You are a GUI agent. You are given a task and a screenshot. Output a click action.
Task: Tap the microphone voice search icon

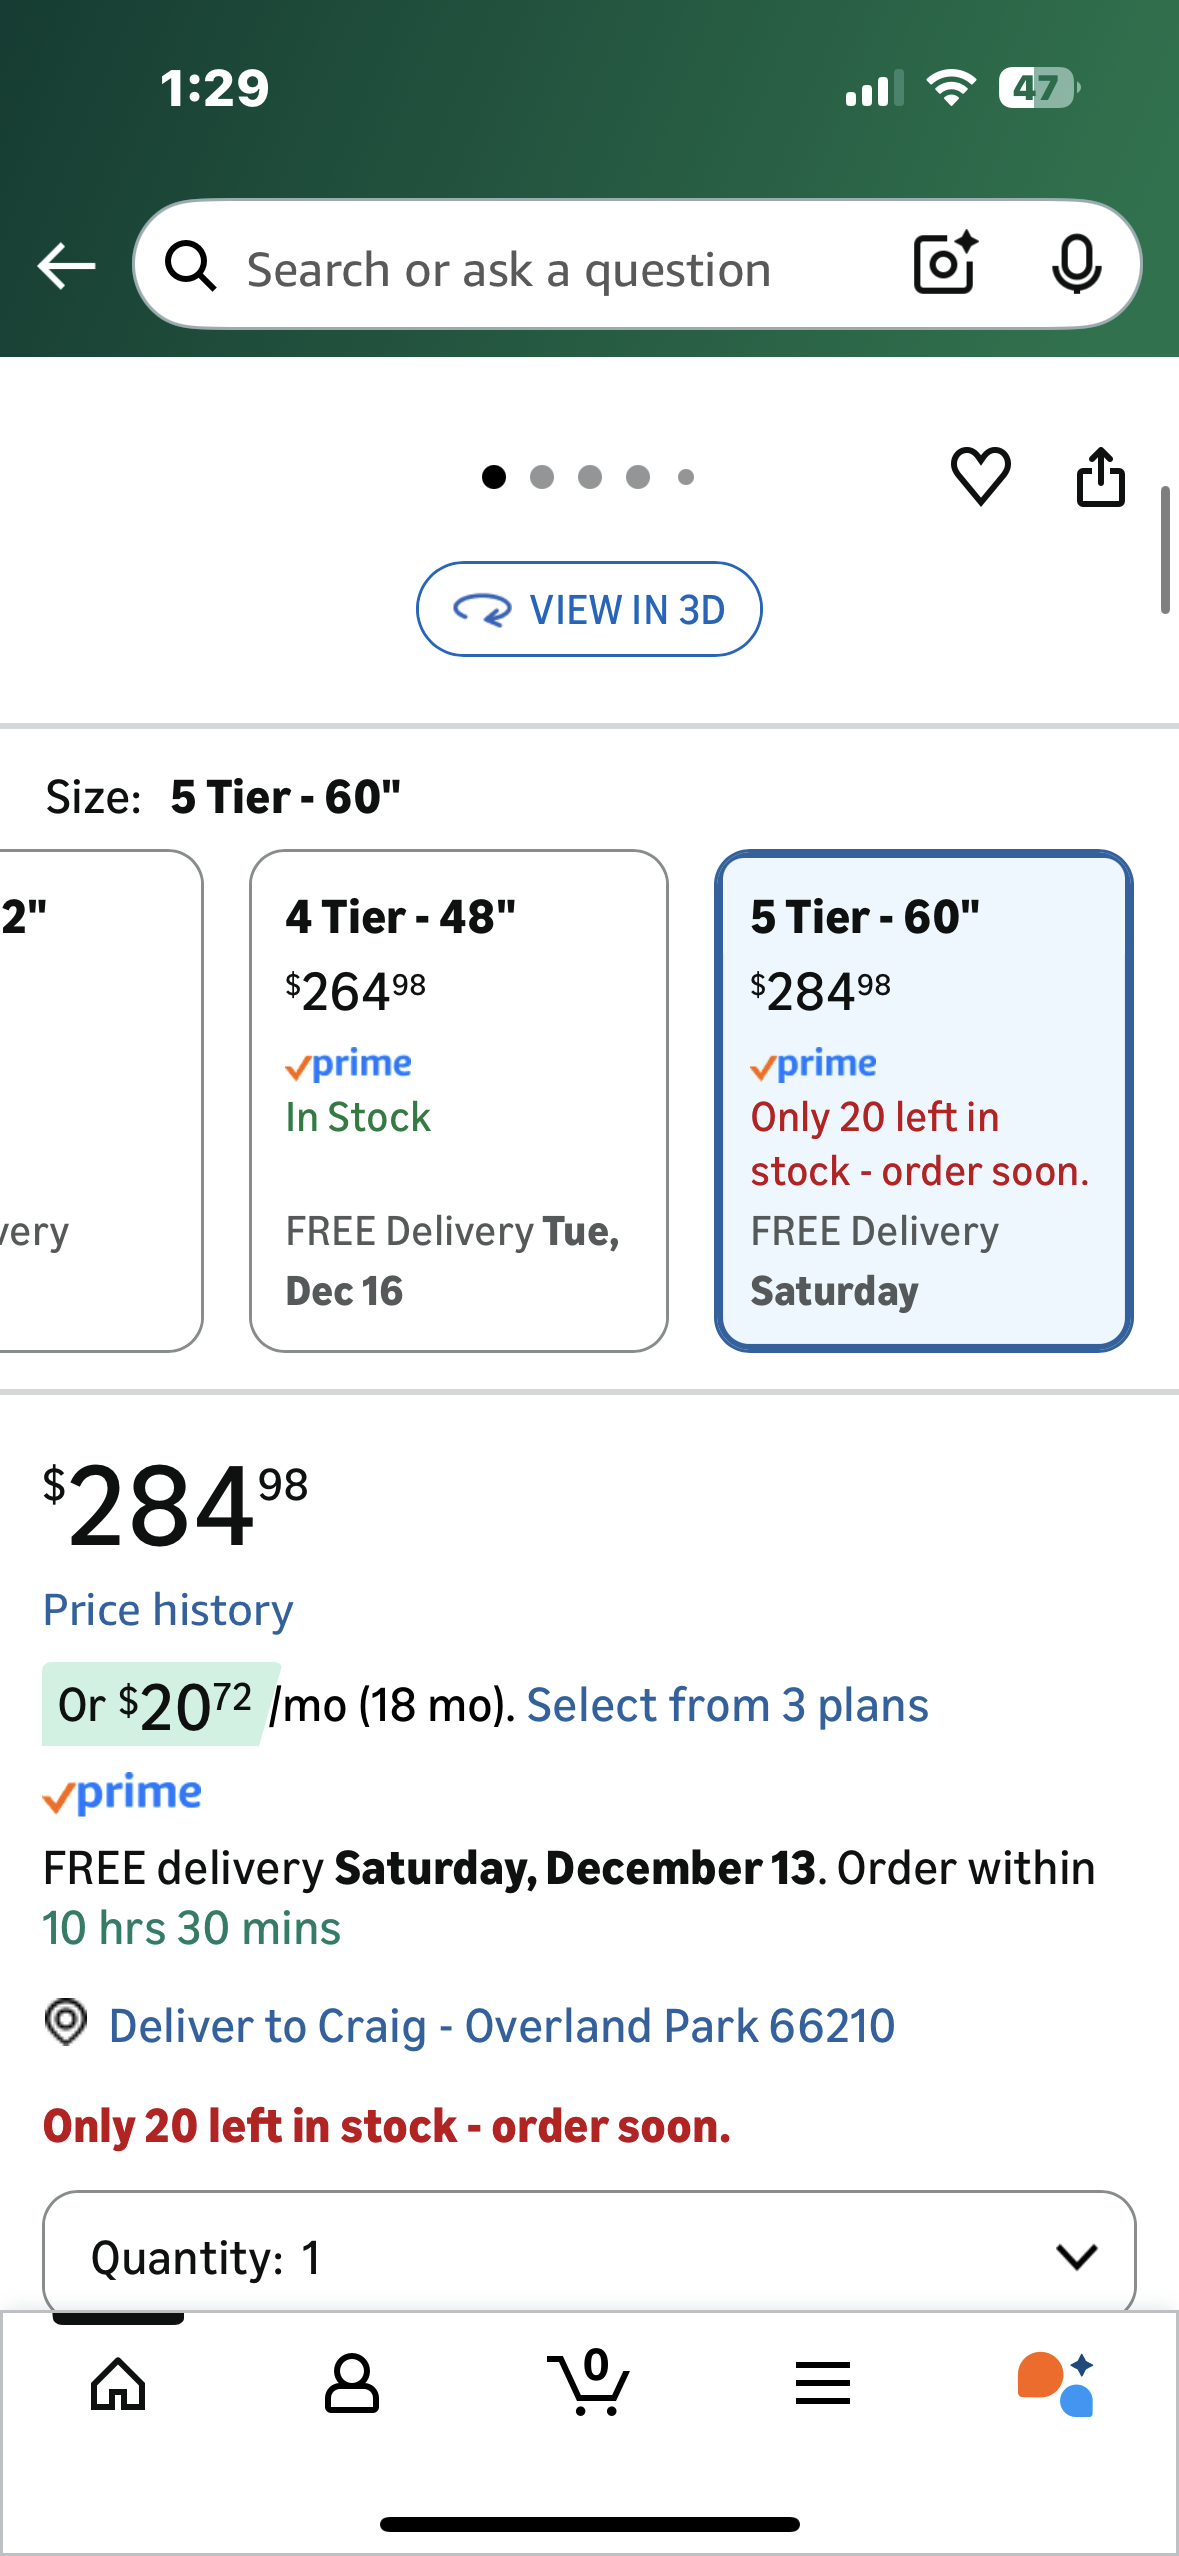point(1076,265)
